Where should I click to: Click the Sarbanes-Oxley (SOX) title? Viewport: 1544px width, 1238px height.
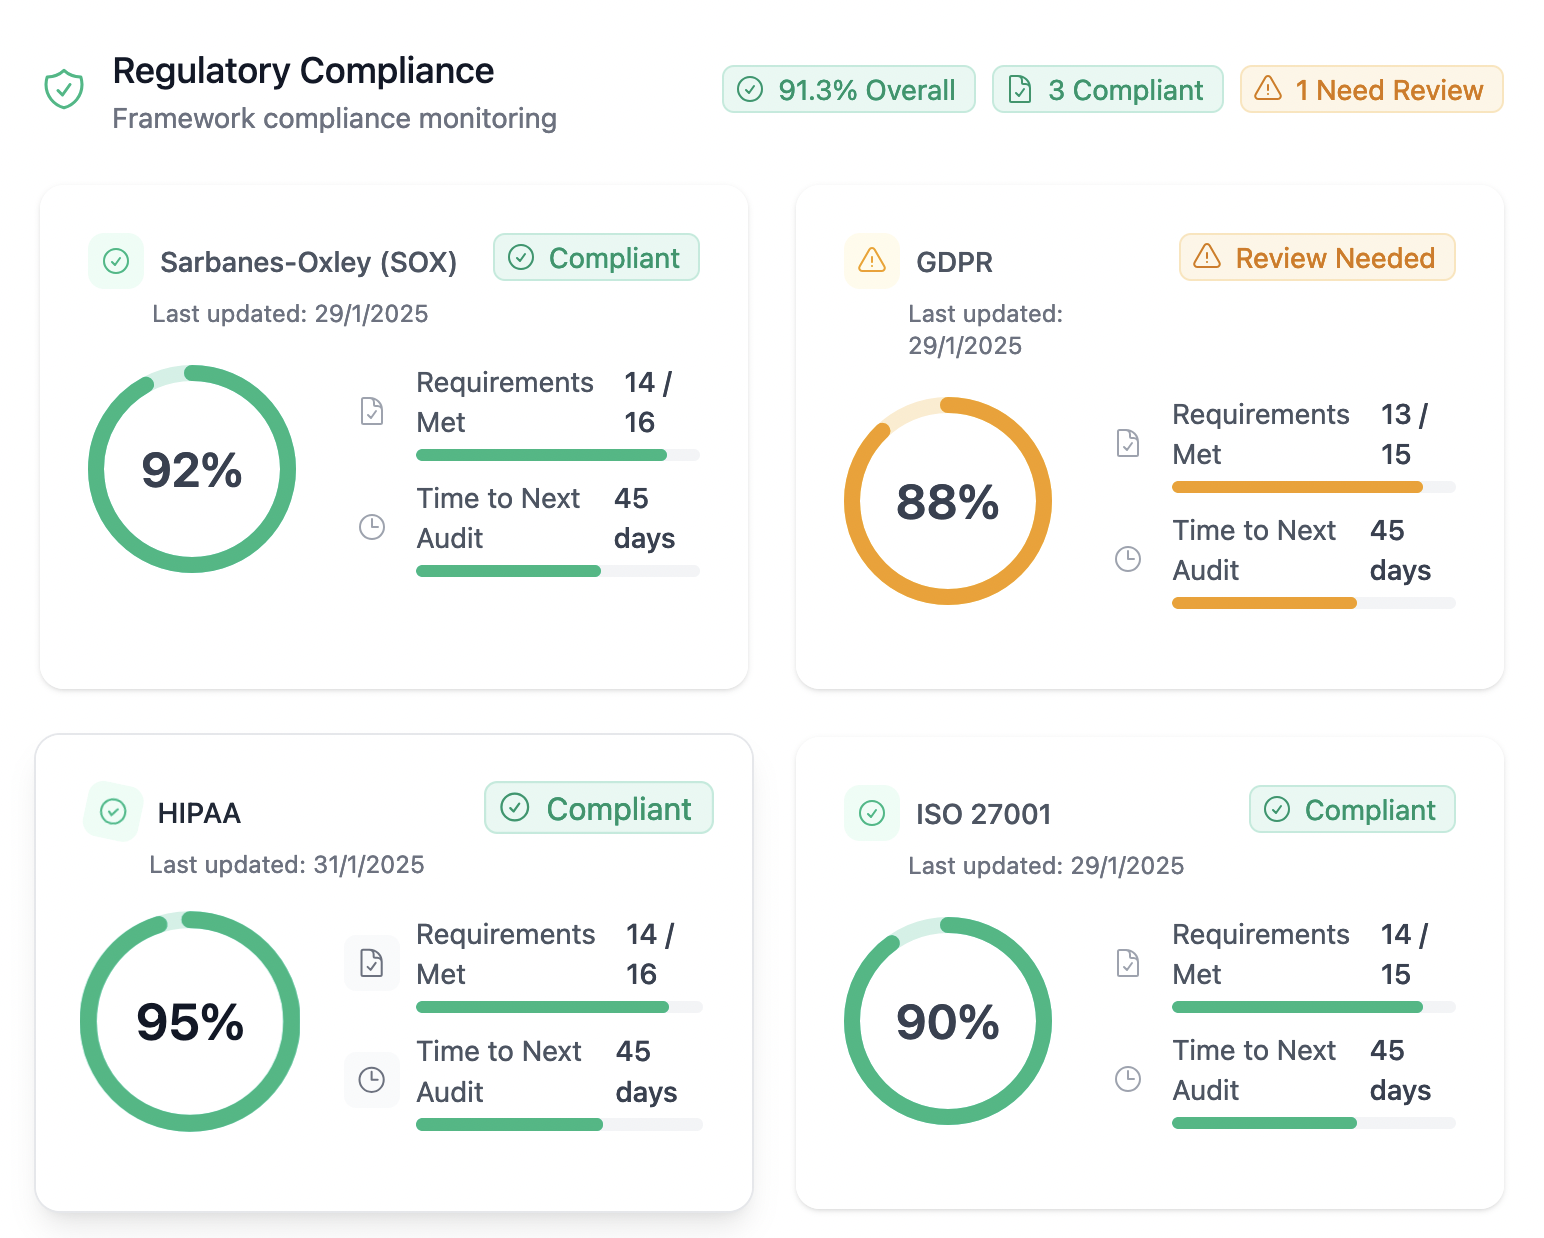click(x=308, y=262)
